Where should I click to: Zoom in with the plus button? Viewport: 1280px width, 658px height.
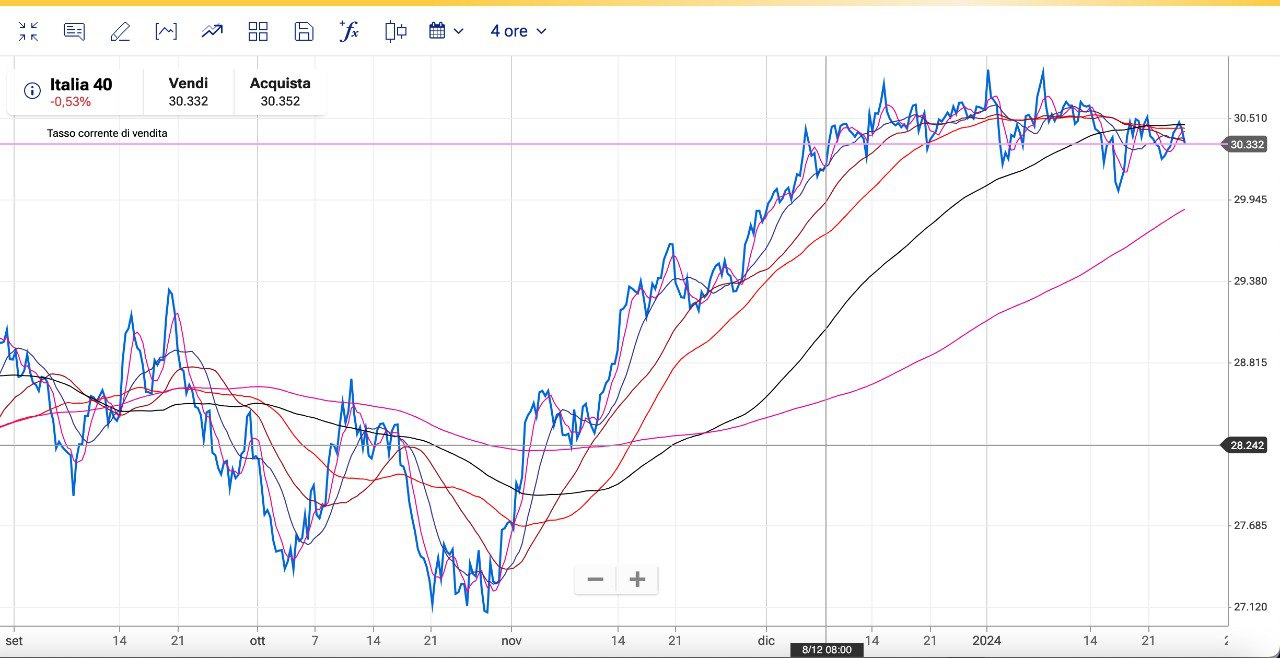coord(637,579)
